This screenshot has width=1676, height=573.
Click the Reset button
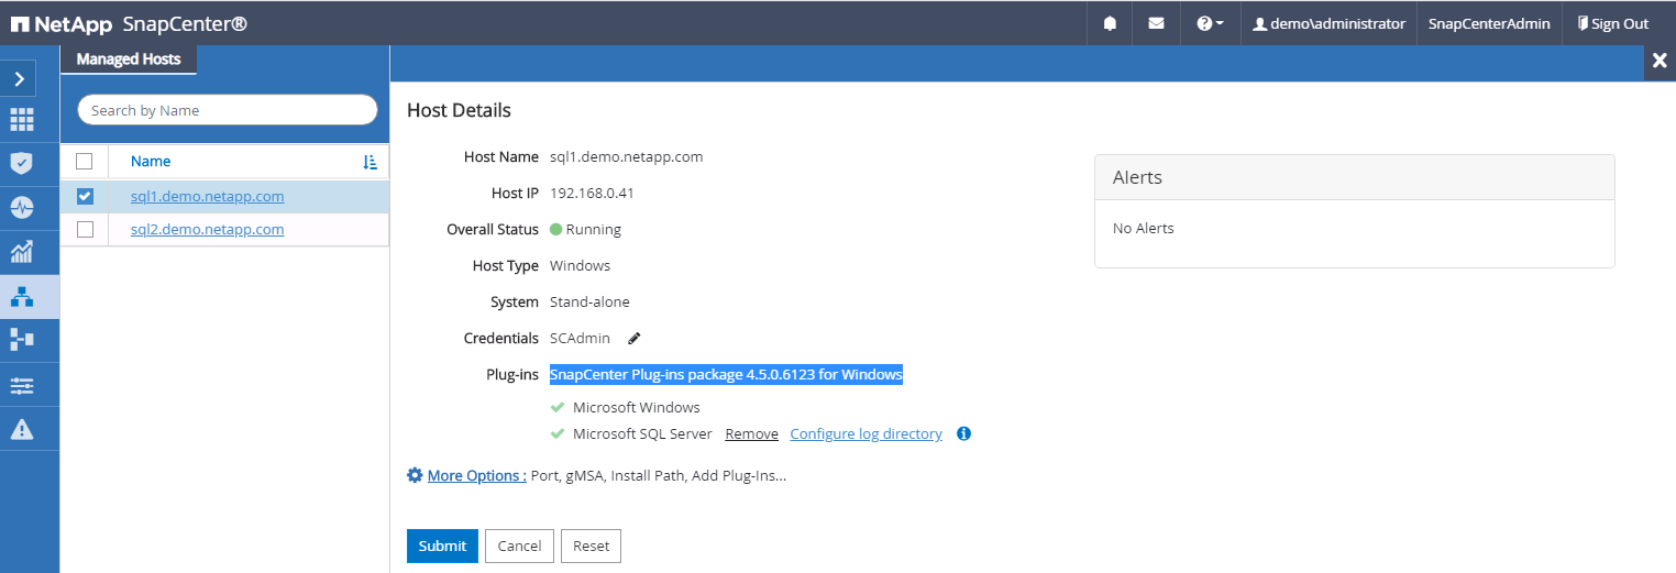coord(591,546)
